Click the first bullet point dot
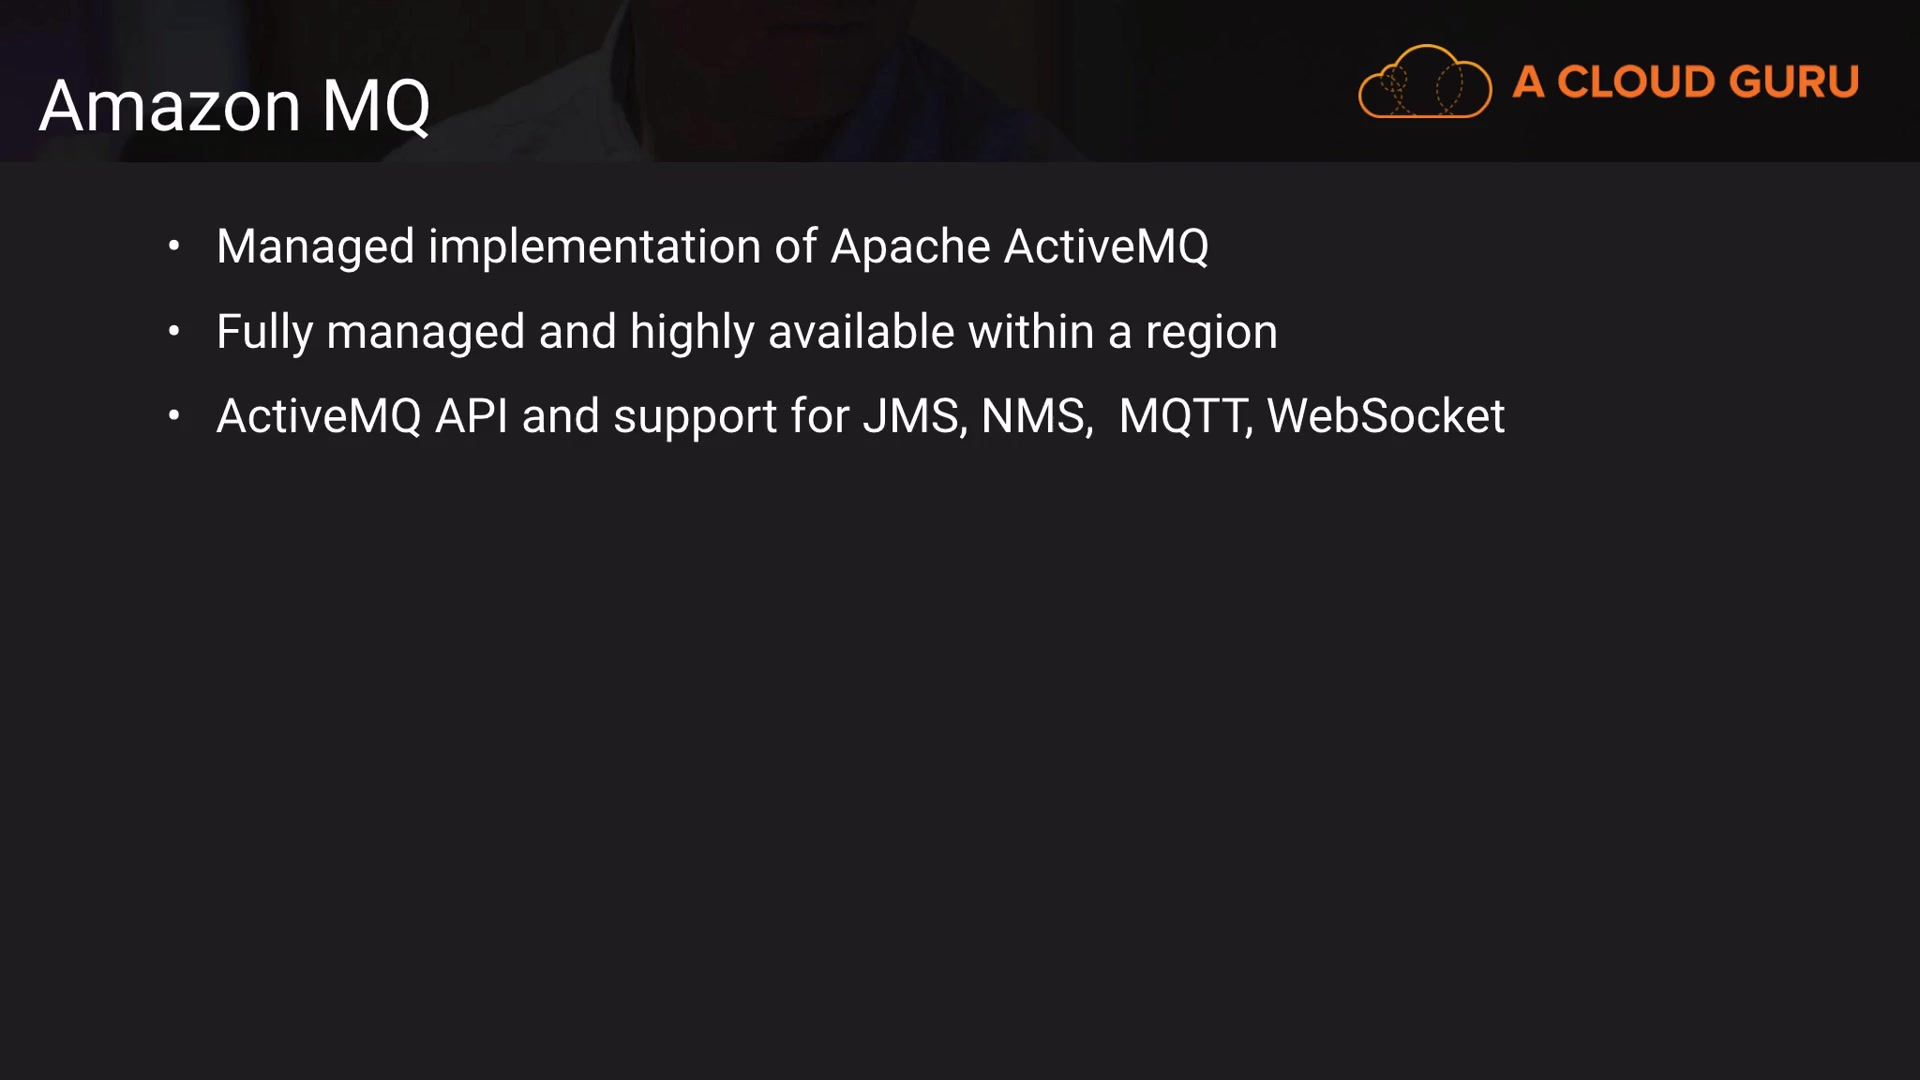Screen dimensions: 1920x1080 (x=174, y=245)
